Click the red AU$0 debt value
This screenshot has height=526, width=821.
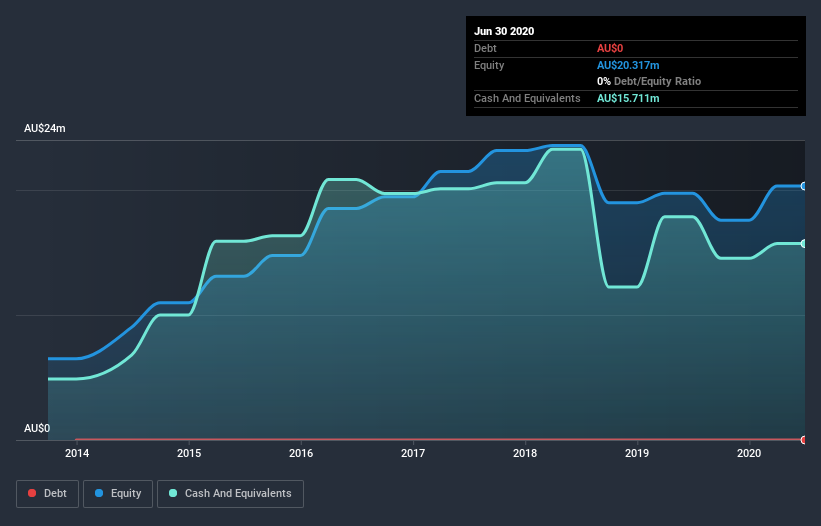tap(610, 49)
